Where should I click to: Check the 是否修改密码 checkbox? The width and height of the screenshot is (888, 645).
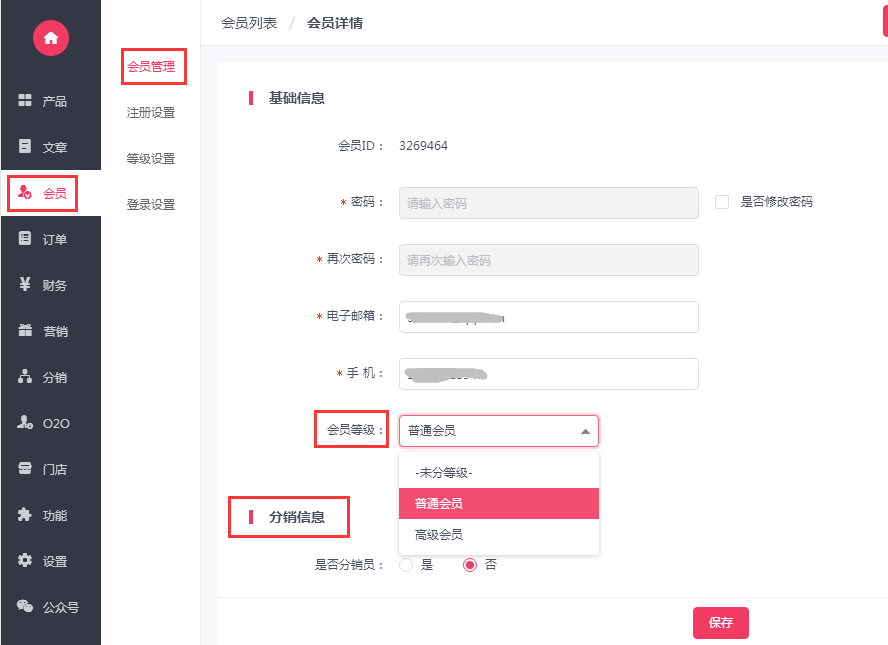tap(722, 202)
